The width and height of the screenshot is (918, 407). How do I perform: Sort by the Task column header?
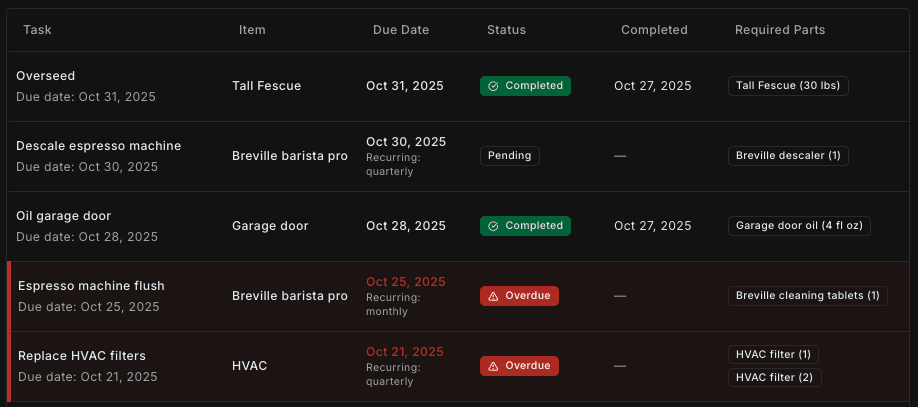(x=38, y=30)
